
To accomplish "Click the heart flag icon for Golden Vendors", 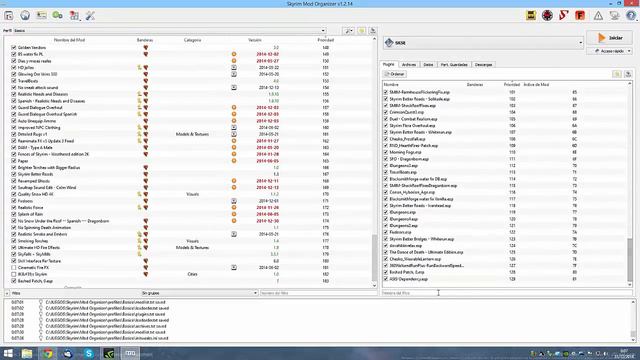I will [146, 47].
